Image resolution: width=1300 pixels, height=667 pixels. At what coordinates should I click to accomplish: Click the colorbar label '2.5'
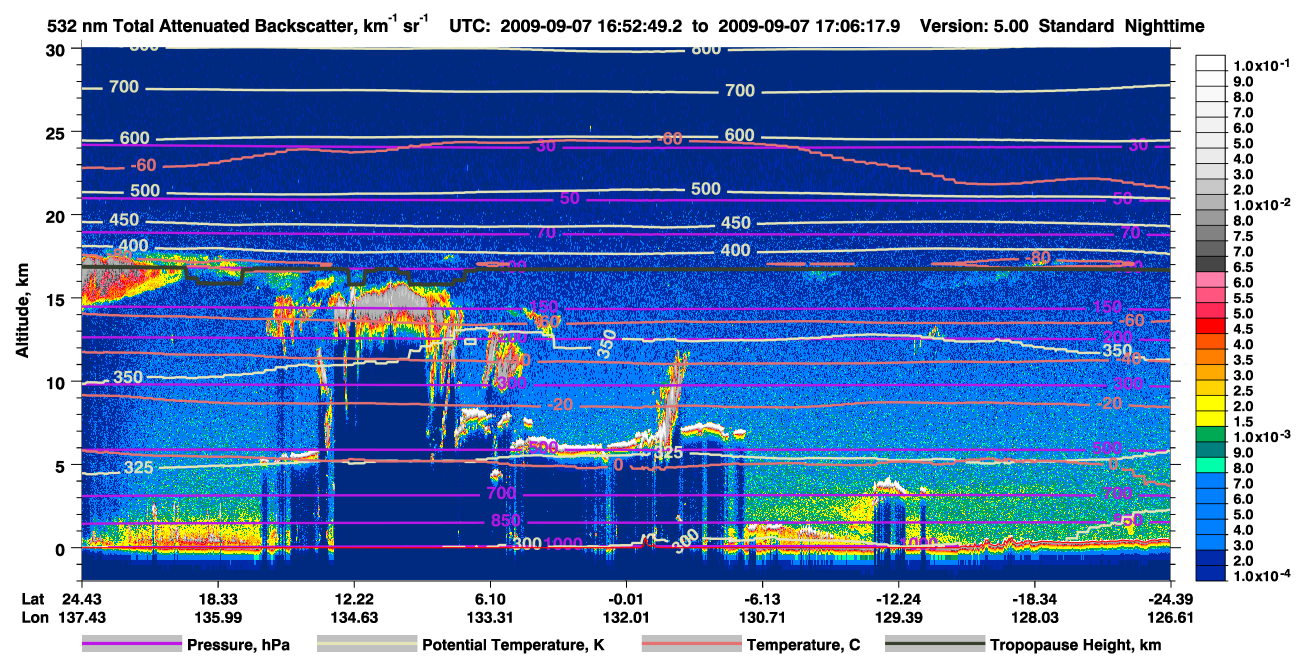pyautogui.click(x=1242, y=392)
